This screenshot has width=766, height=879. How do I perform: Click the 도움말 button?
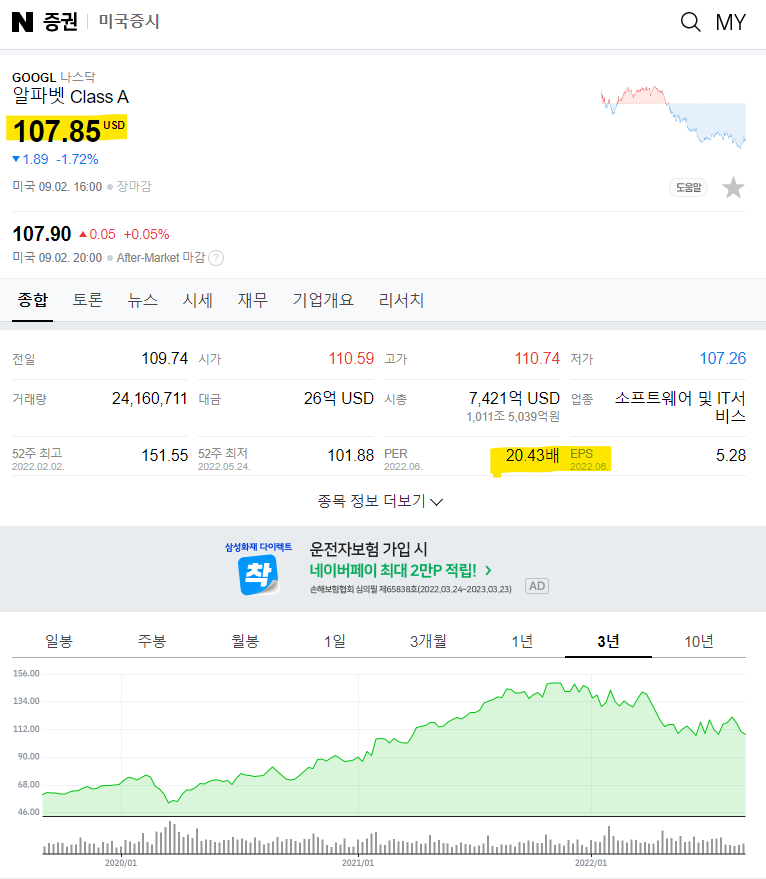coord(688,186)
